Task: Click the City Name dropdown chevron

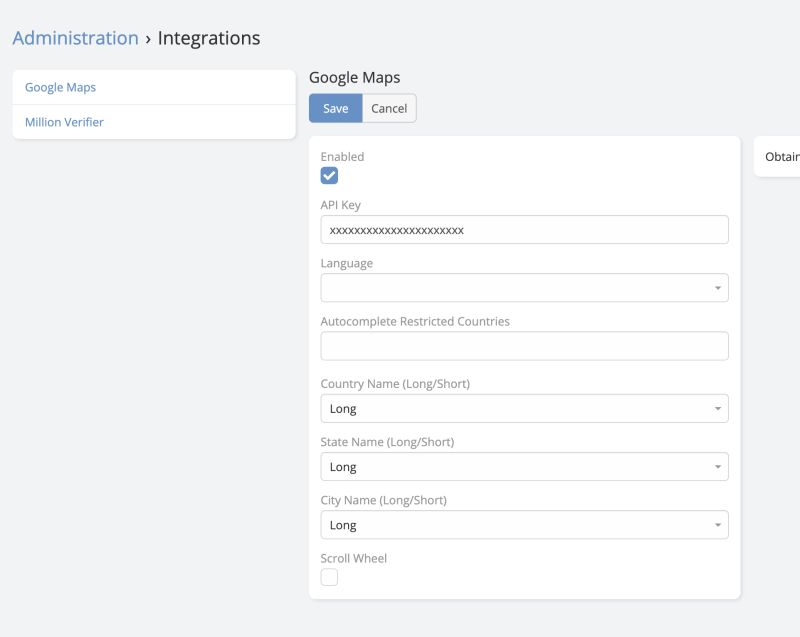Action: (x=717, y=525)
